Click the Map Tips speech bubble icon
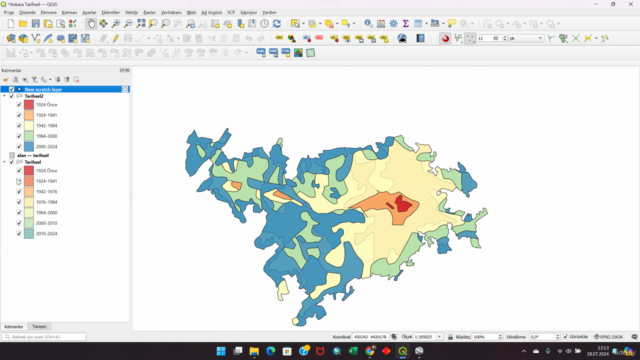The height and width of the screenshot is (360, 640). click(451, 24)
